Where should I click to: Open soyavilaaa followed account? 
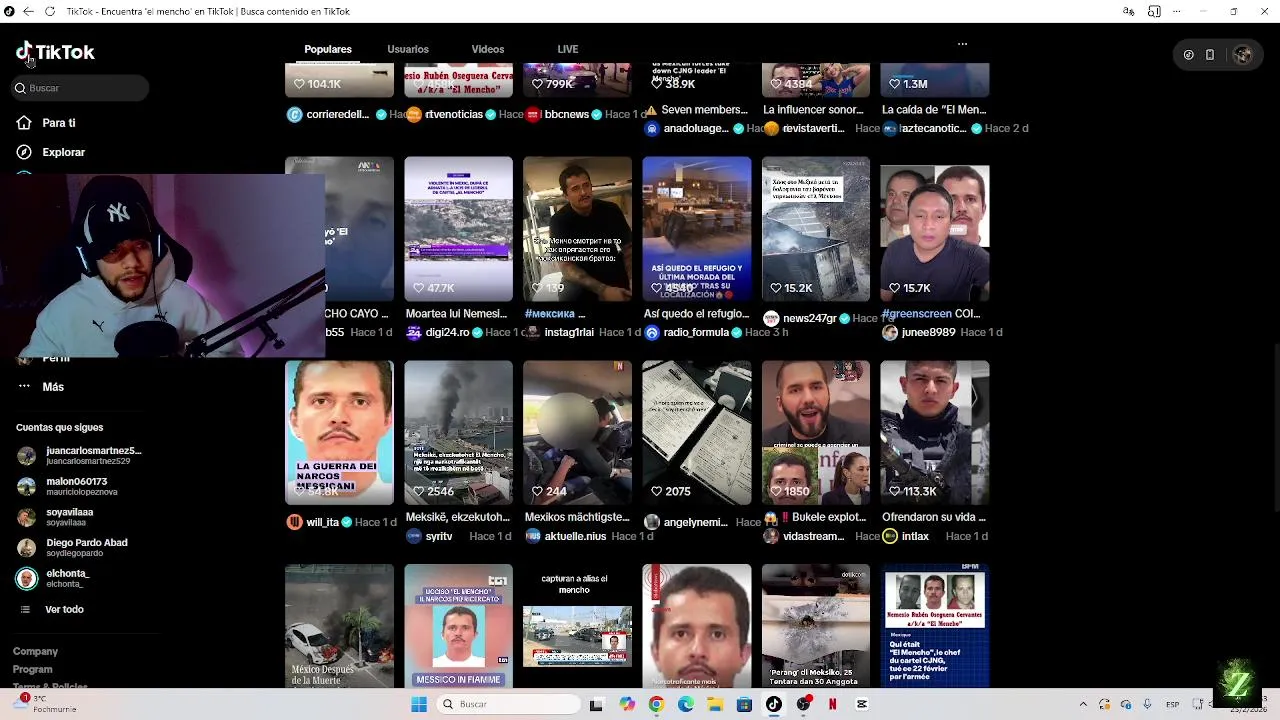[x=55, y=517]
